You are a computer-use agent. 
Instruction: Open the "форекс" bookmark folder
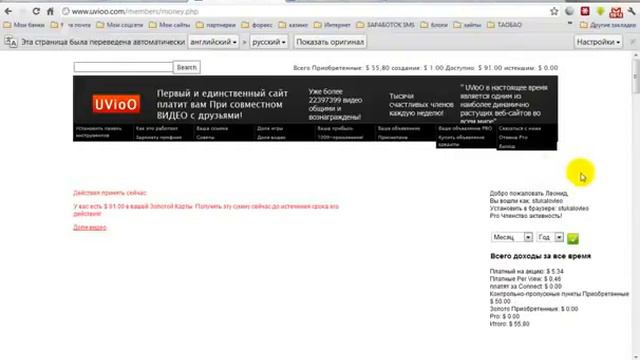pos(257,25)
